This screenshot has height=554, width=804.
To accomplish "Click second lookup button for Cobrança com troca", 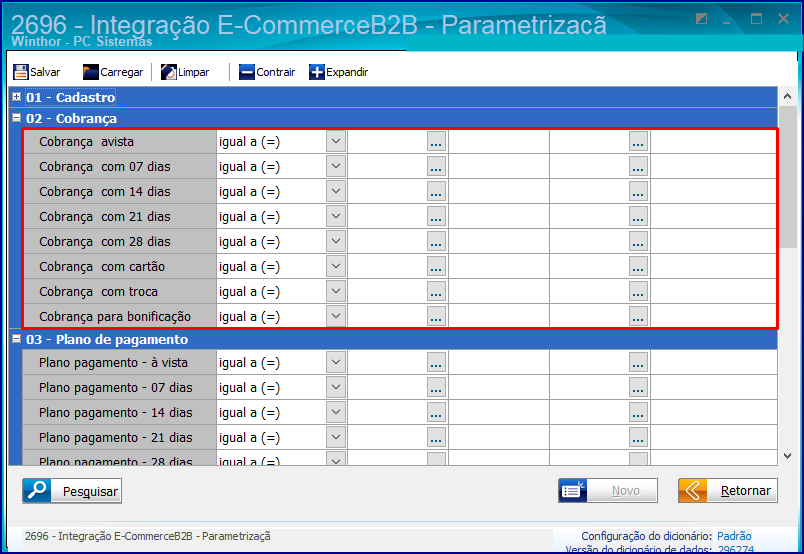I will click(x=638, y=291).
